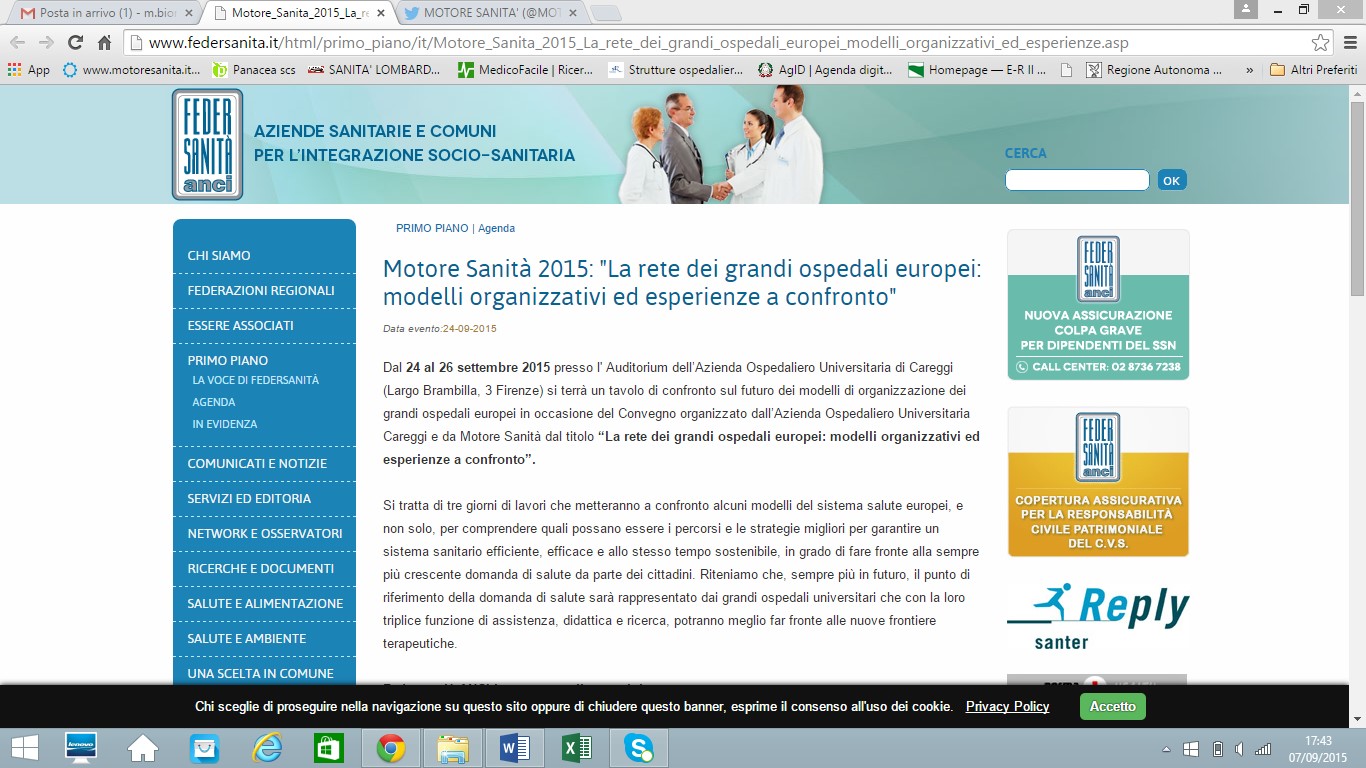Open File Explorer from taskbar
The width and height of the screenshot is (1366, 768).
pos(453,748)
